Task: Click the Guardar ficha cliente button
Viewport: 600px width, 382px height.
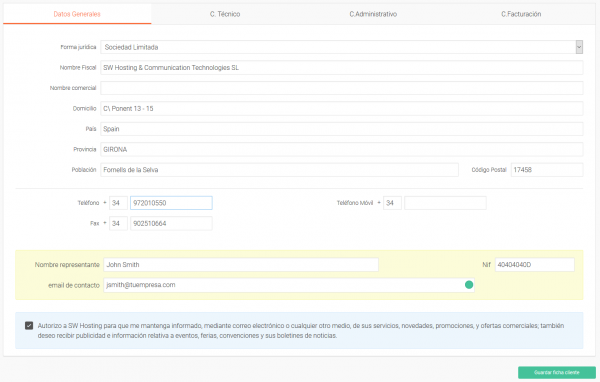Action: pos(557,372)
